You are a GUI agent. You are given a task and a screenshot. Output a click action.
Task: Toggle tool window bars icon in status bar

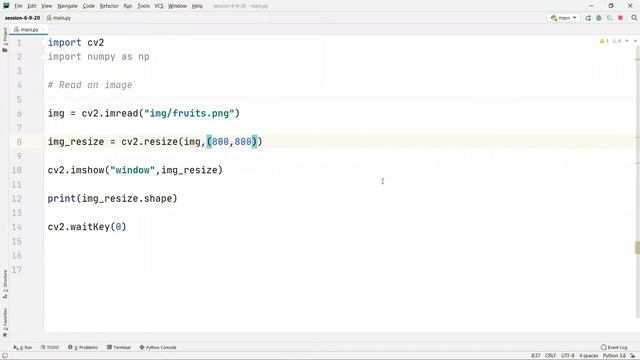point(5,356)
